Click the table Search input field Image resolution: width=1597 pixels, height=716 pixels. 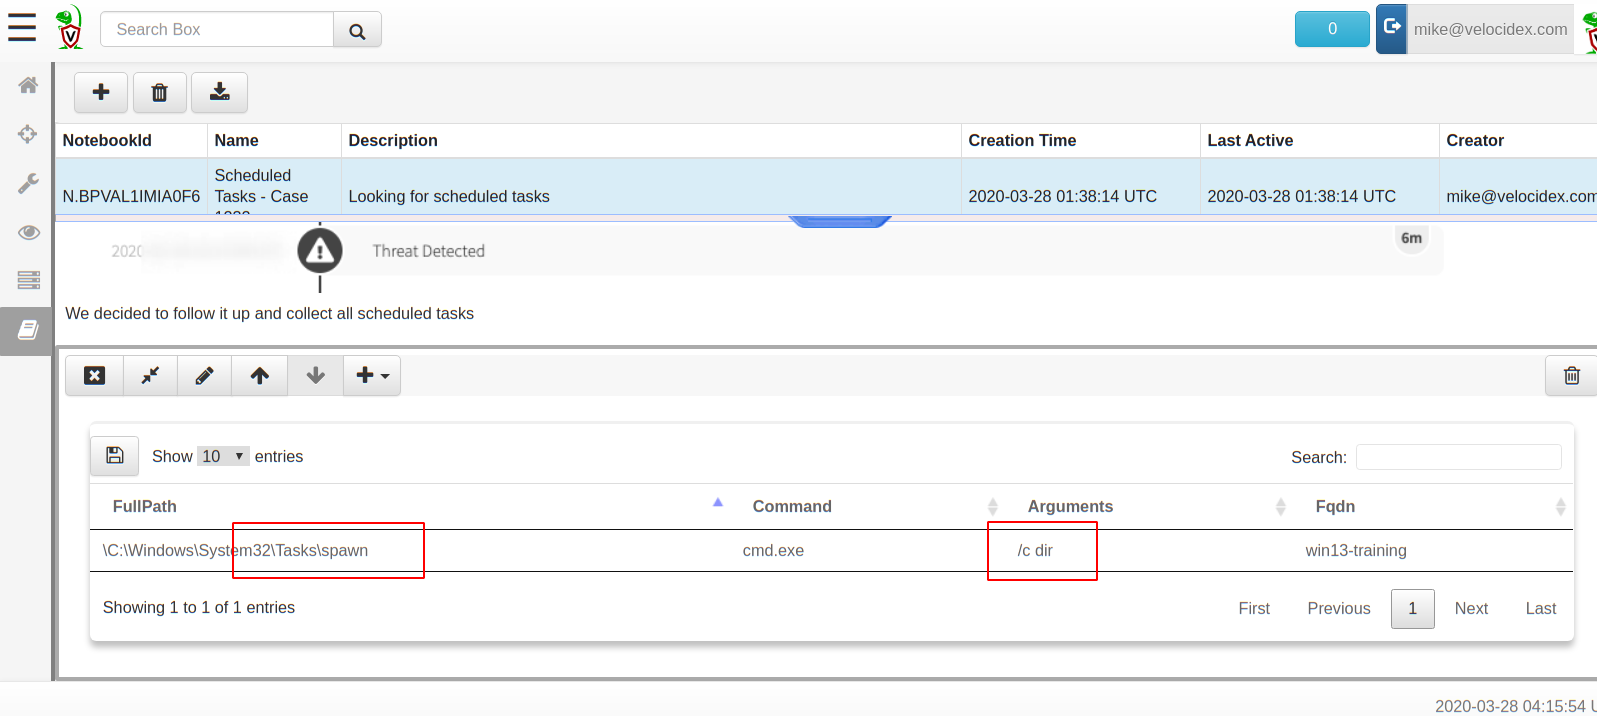tap(1458, 457)
